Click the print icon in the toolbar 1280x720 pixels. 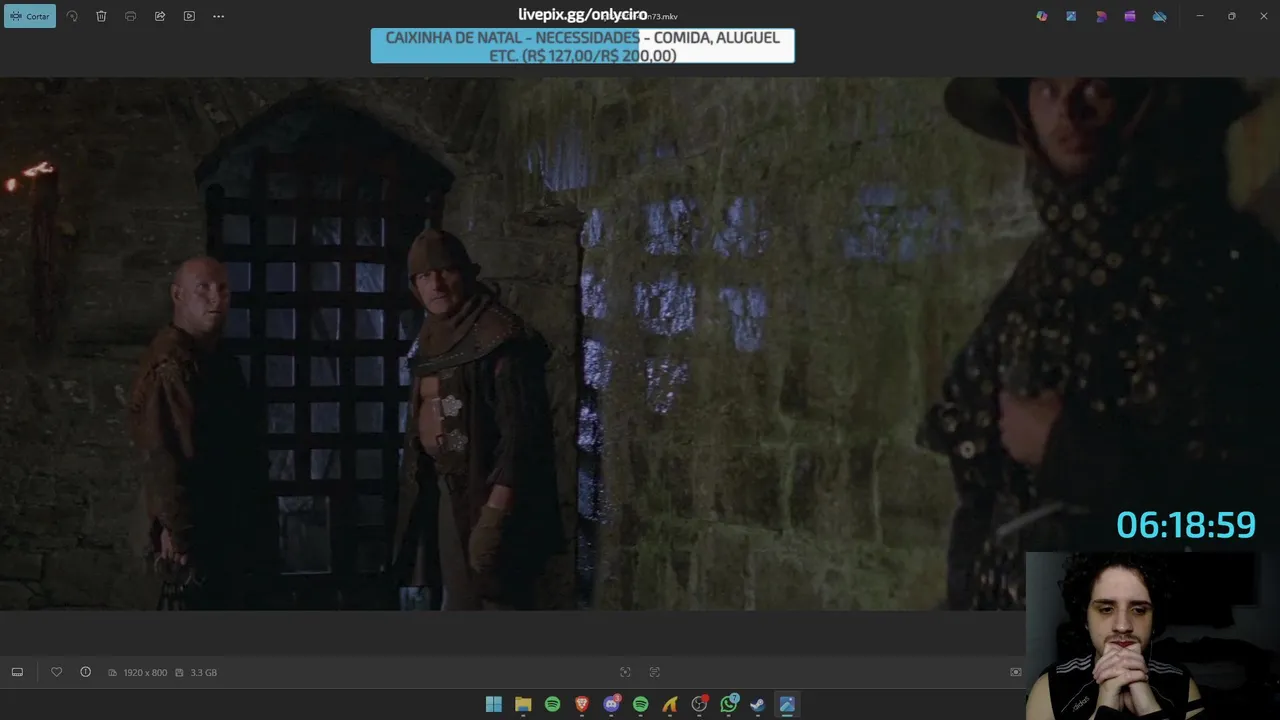[x=130, y=16]
